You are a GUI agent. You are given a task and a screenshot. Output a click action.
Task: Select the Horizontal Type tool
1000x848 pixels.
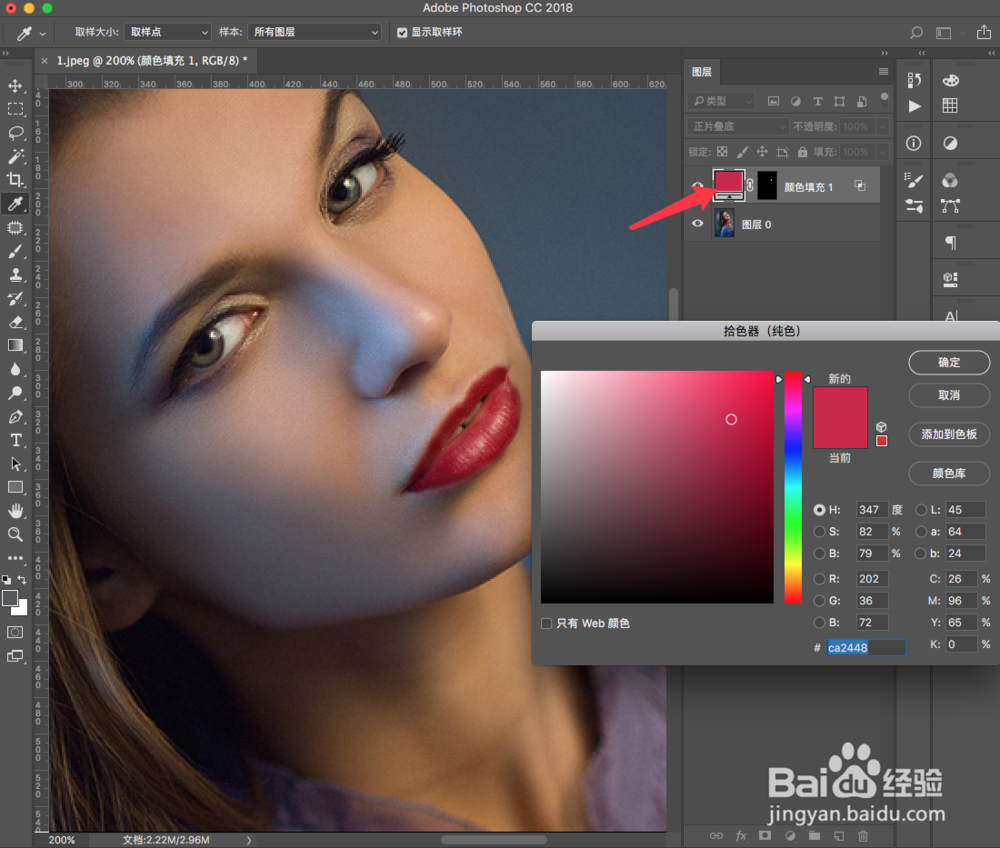[x=15, y=441]
